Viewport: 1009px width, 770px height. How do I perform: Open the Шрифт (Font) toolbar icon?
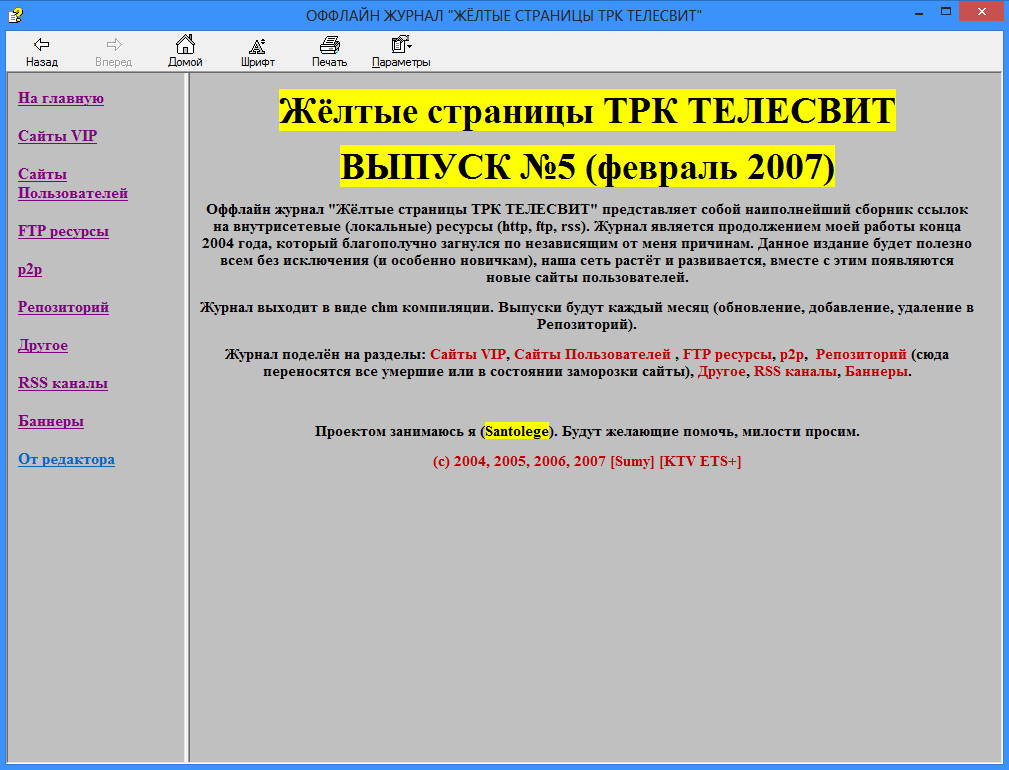[x=257, y=51]
